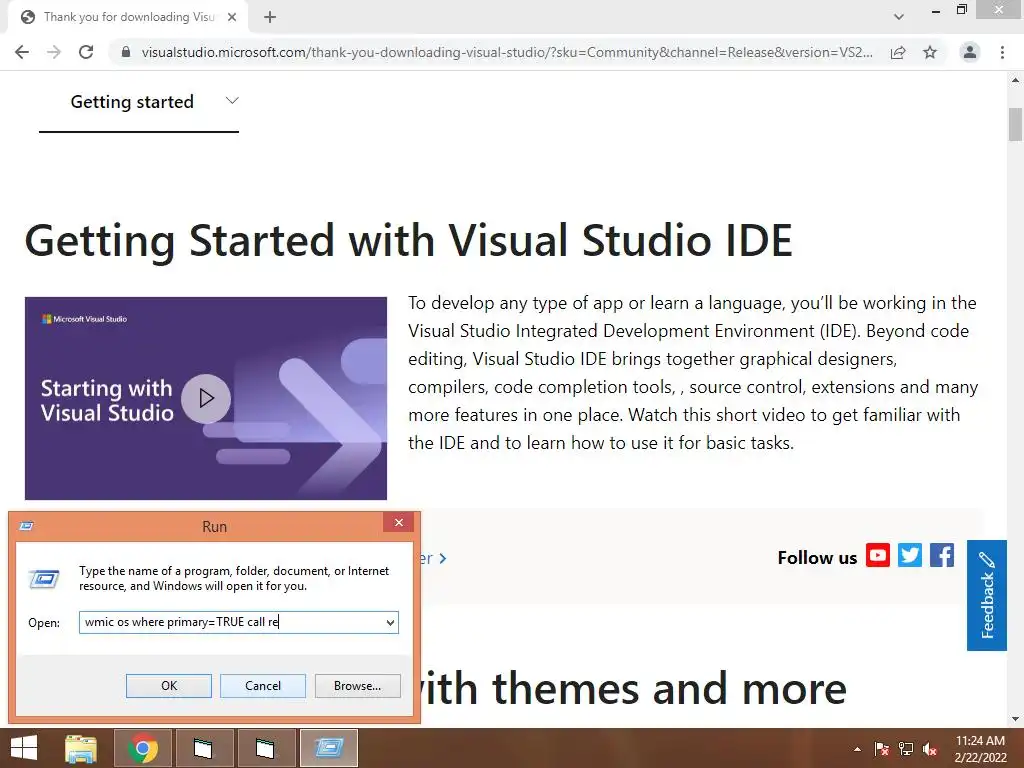
Task: Open a new browser tab
Action: [x=270, y=17]
